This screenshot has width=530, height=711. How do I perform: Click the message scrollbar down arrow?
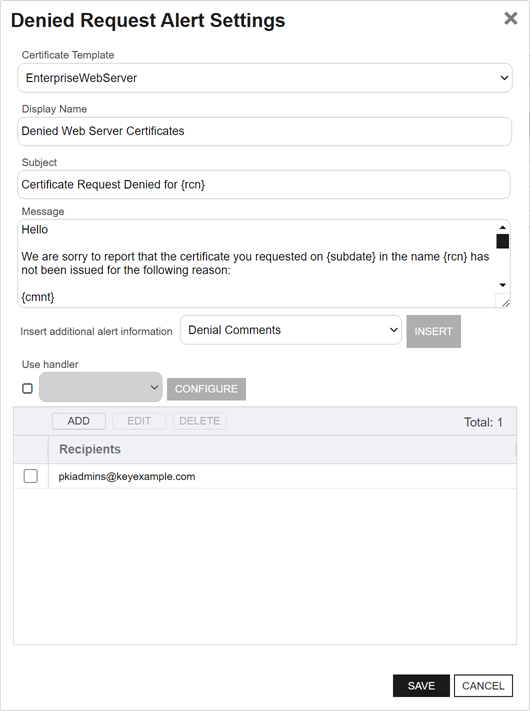pos(502,285)
